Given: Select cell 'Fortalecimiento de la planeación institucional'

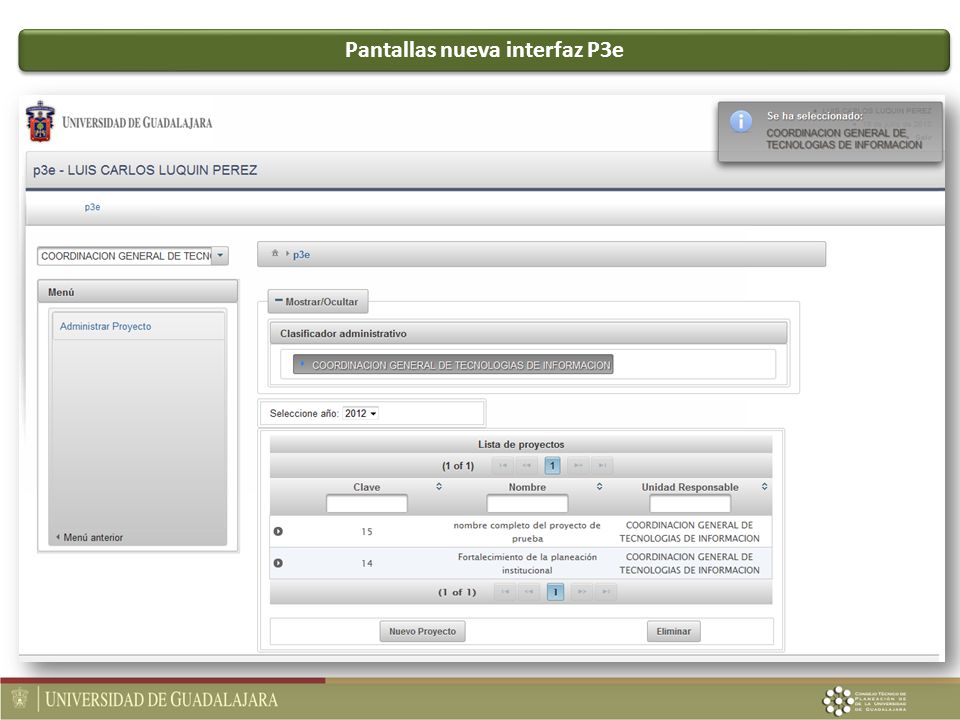Looking at the screenshot, I should tap(527, 563).
